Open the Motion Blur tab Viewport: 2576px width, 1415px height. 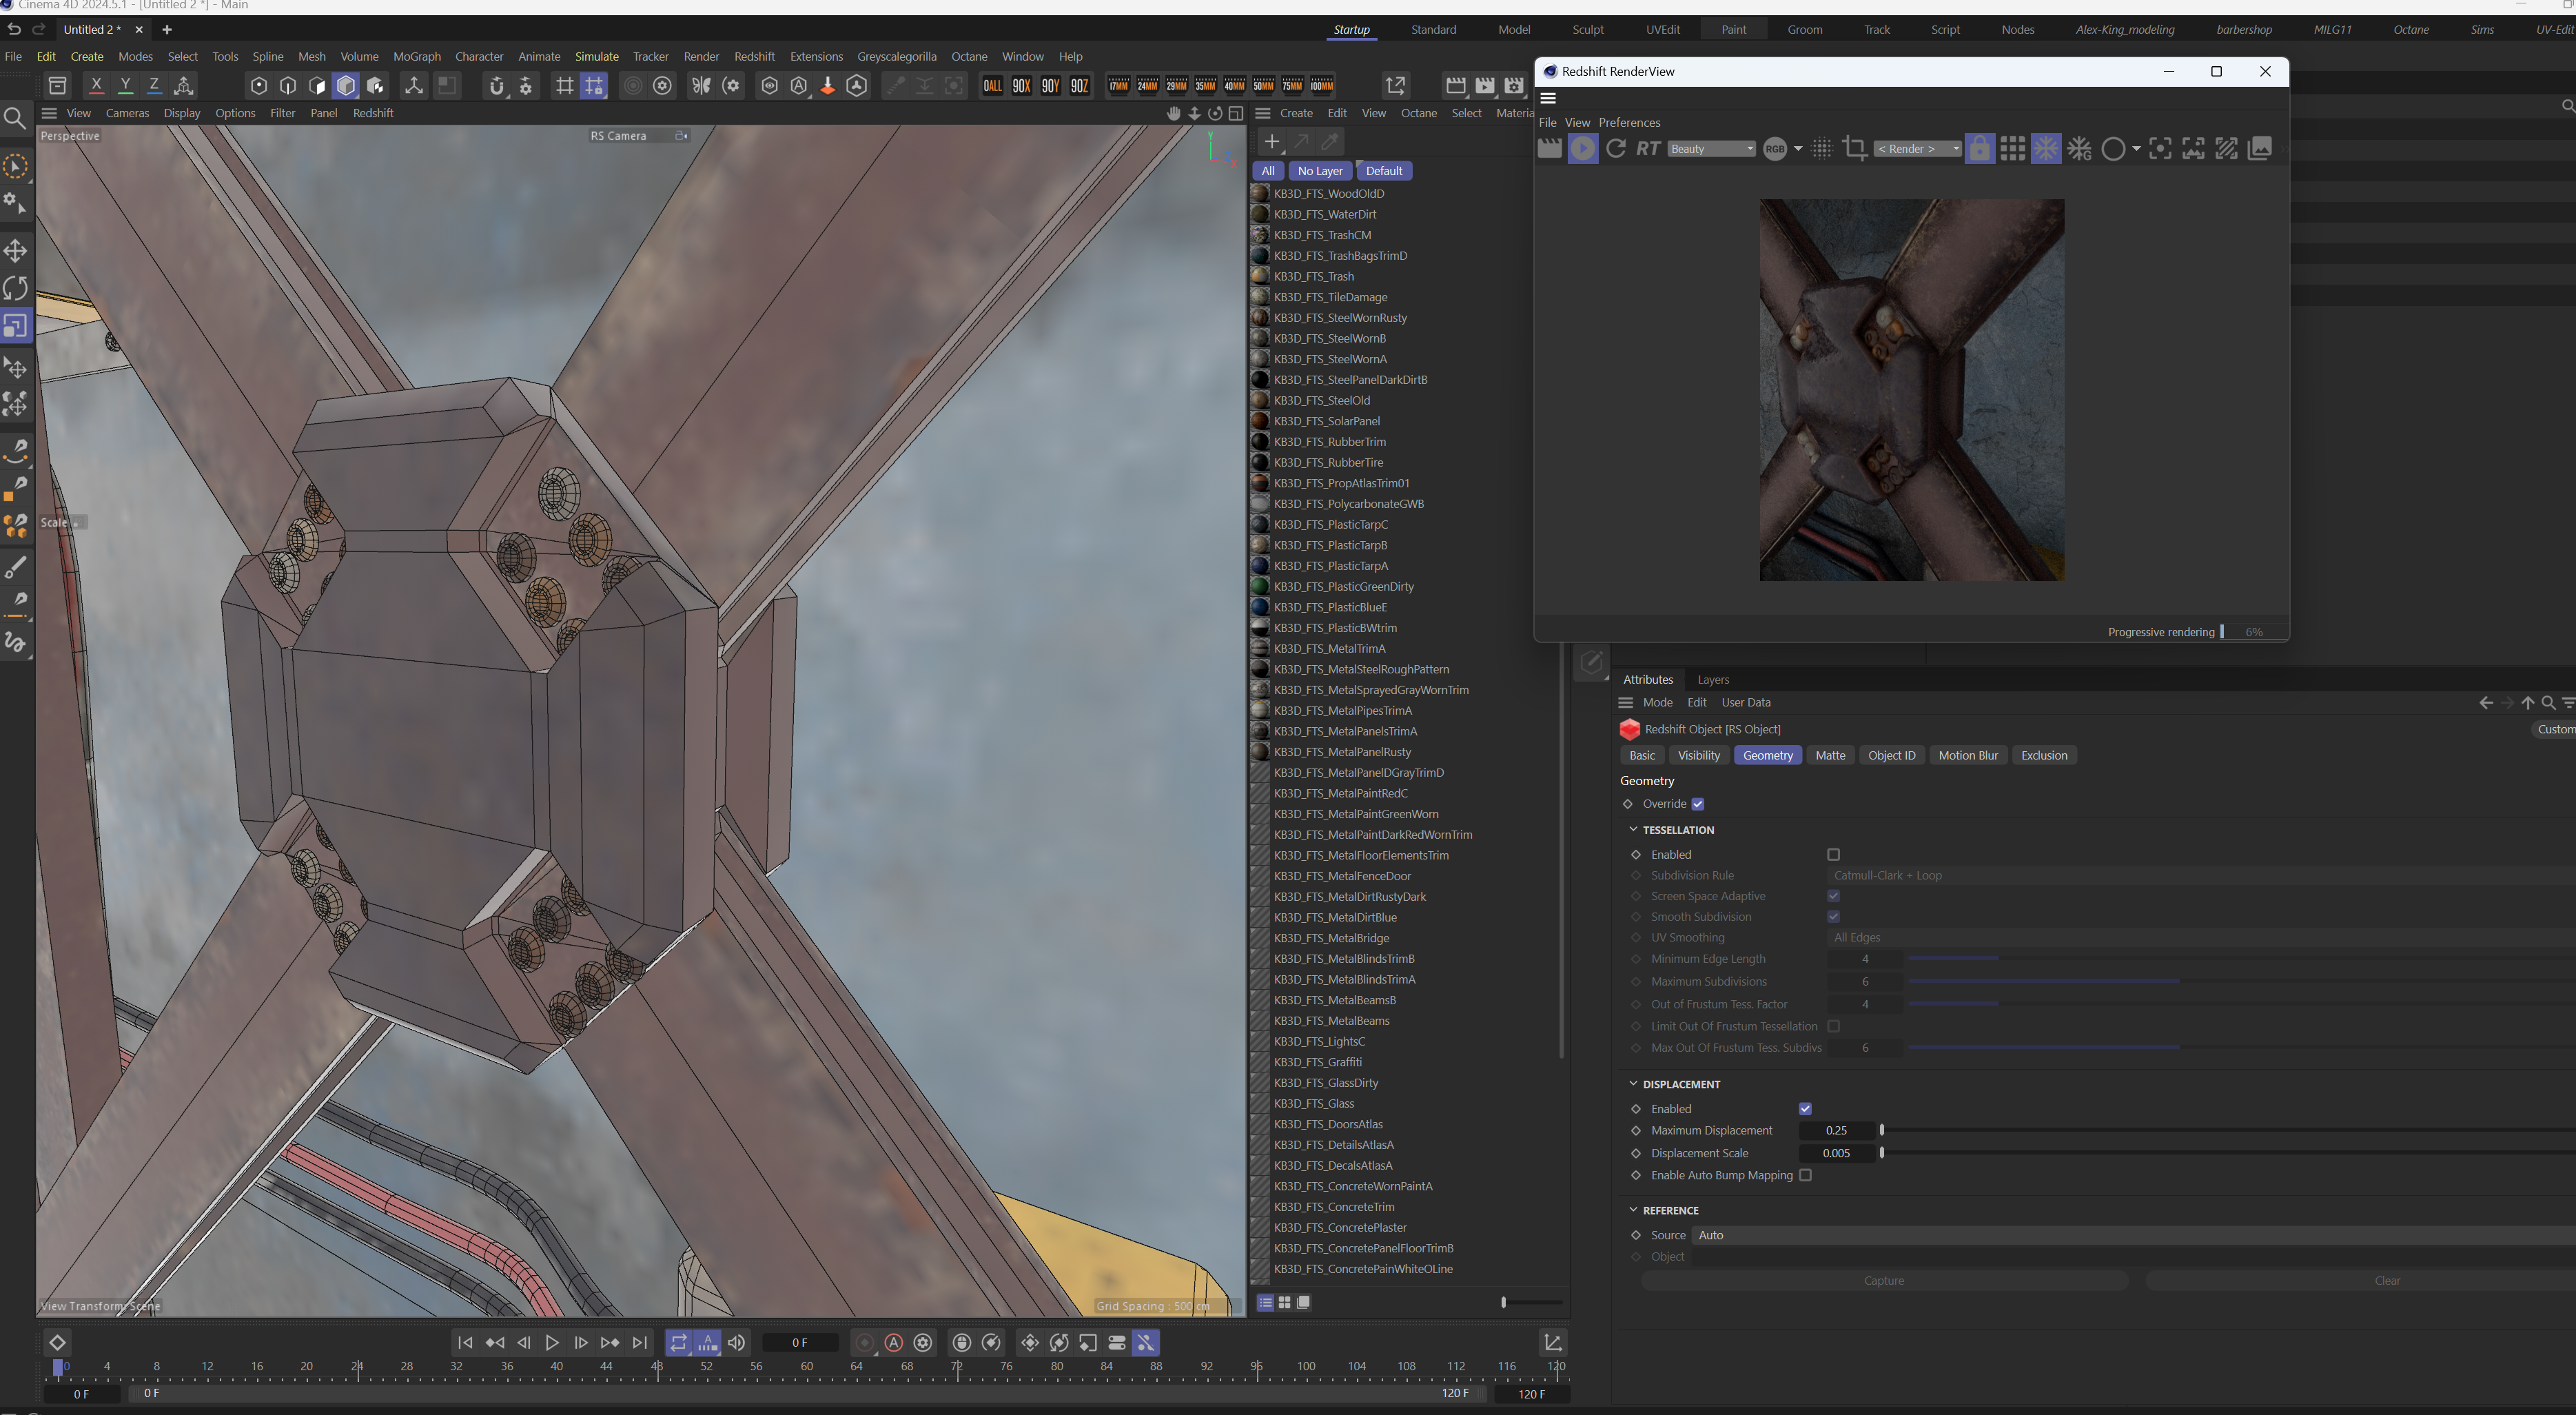pyautogui.click(x=1967, y=755)
